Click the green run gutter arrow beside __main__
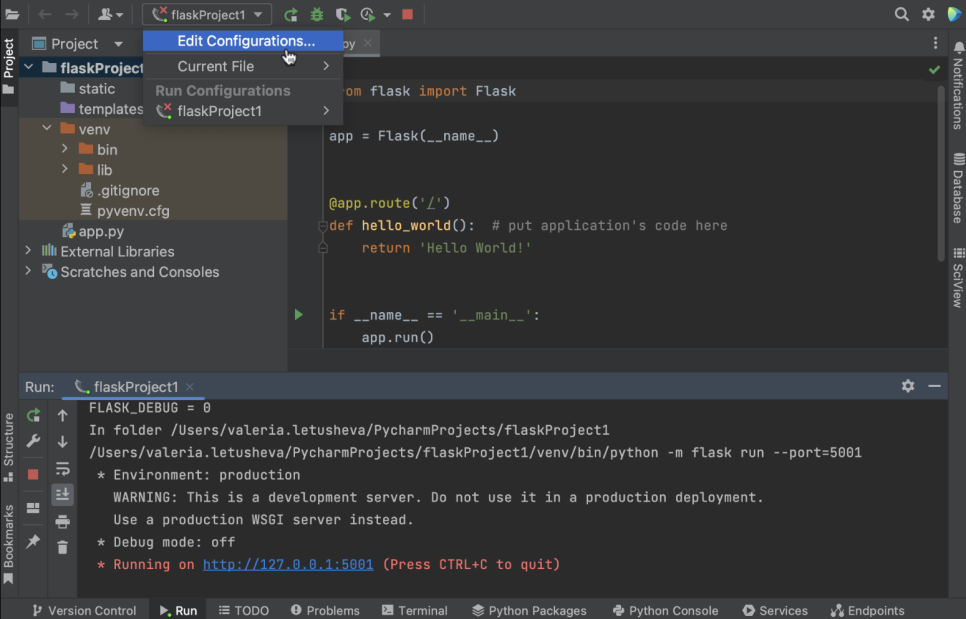The height and width of the screenshot is (619, 966). pos(298,315)
